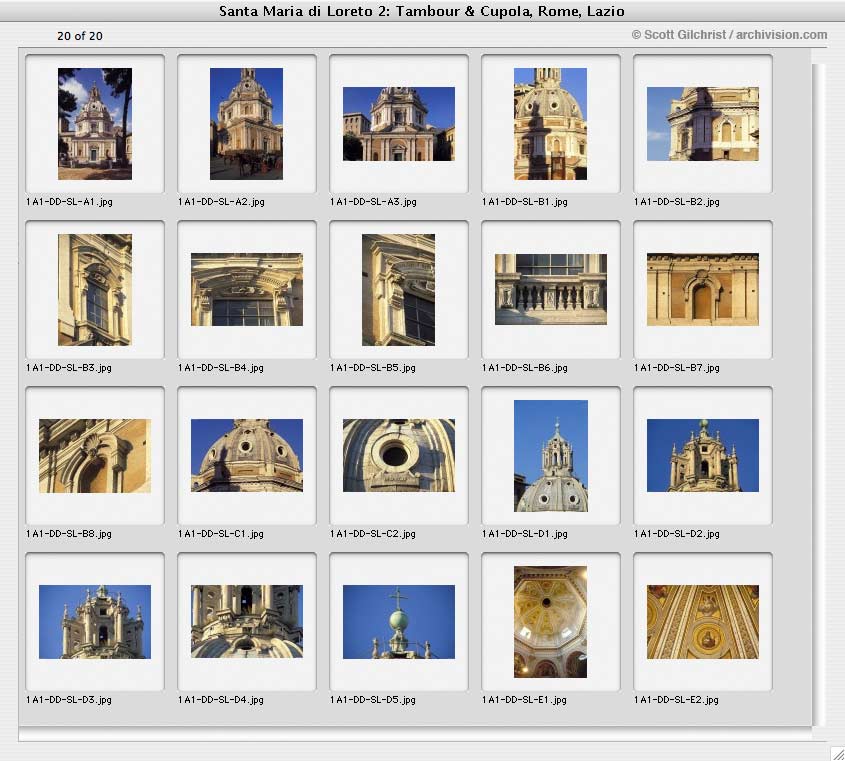Open fresco detail thumbnail 1A1-DD-SL-E2.jpg
This screenshot has width=845, height=761.
pos(703,622)
